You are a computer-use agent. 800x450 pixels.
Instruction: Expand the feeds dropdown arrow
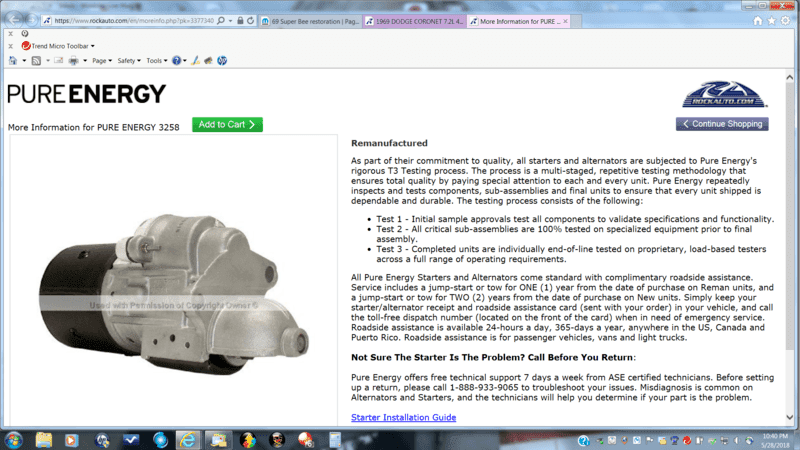47,61
